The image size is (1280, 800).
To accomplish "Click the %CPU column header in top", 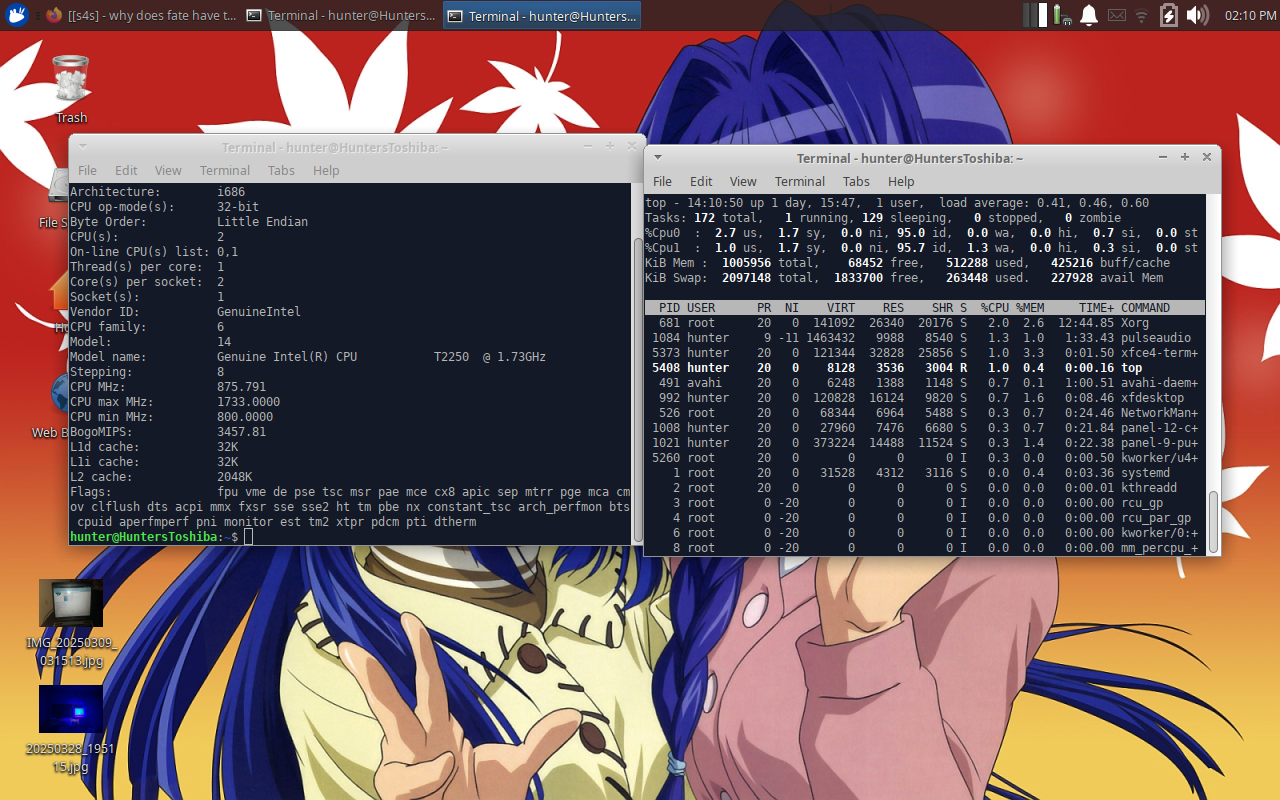I will [x=994, y=308].
